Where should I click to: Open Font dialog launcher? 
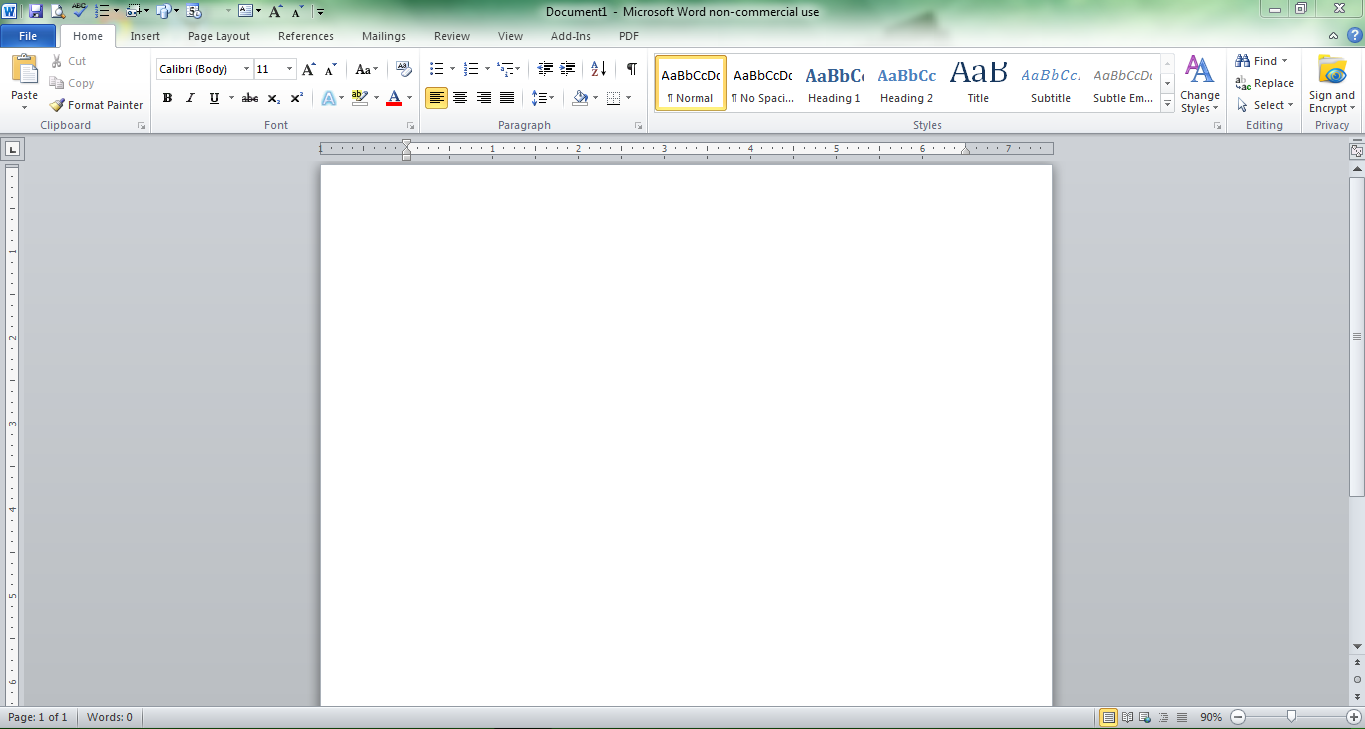(x=410, y=126)
